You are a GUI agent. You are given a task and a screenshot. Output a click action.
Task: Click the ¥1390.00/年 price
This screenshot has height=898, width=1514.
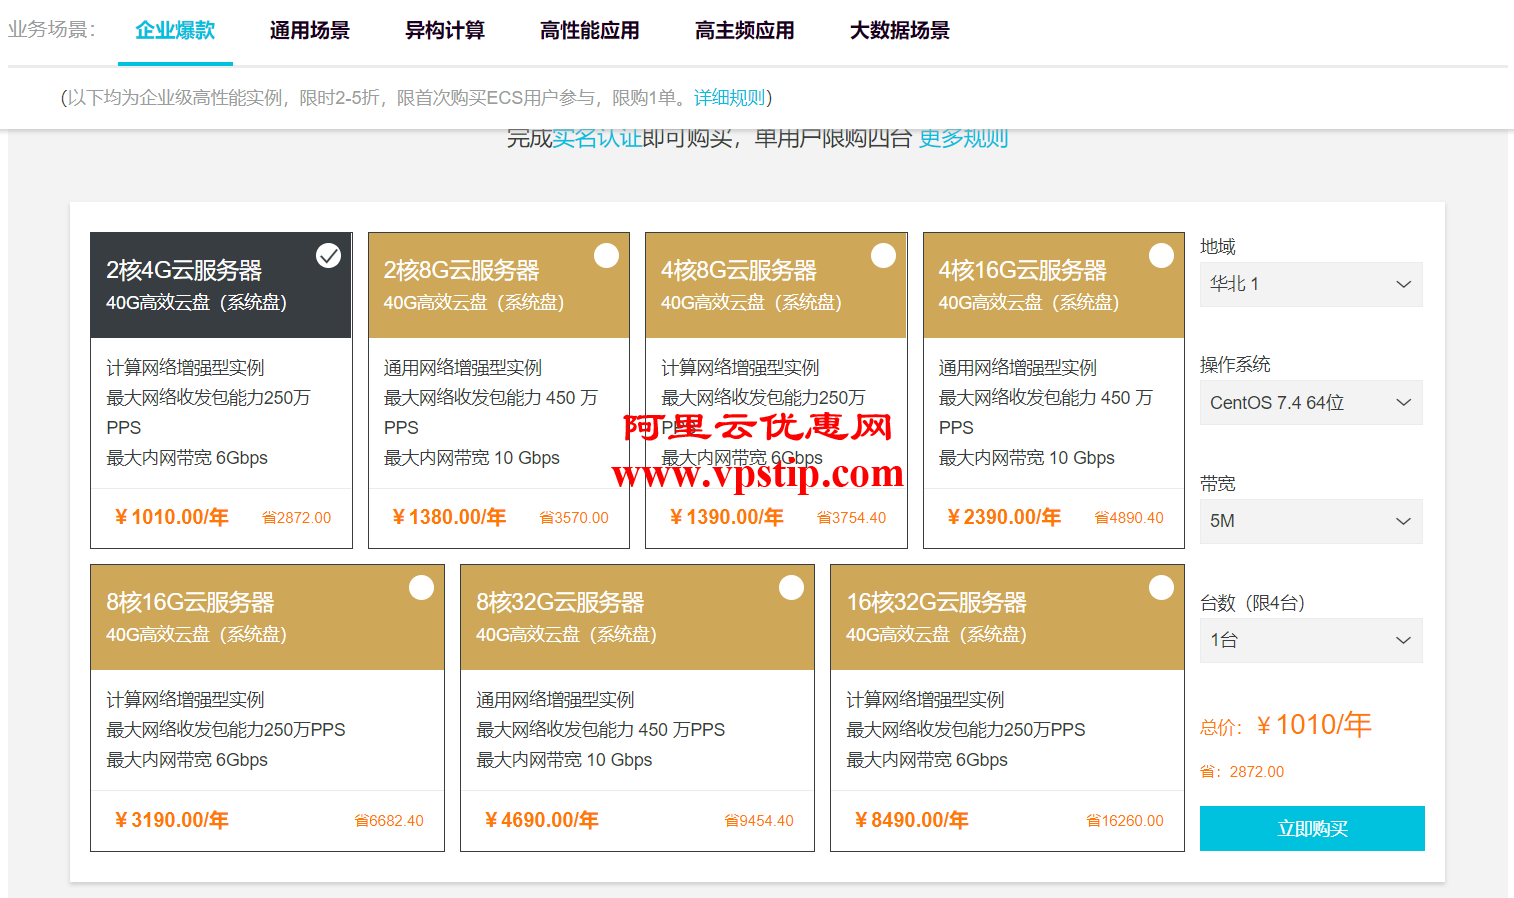(x=727, y=517)
